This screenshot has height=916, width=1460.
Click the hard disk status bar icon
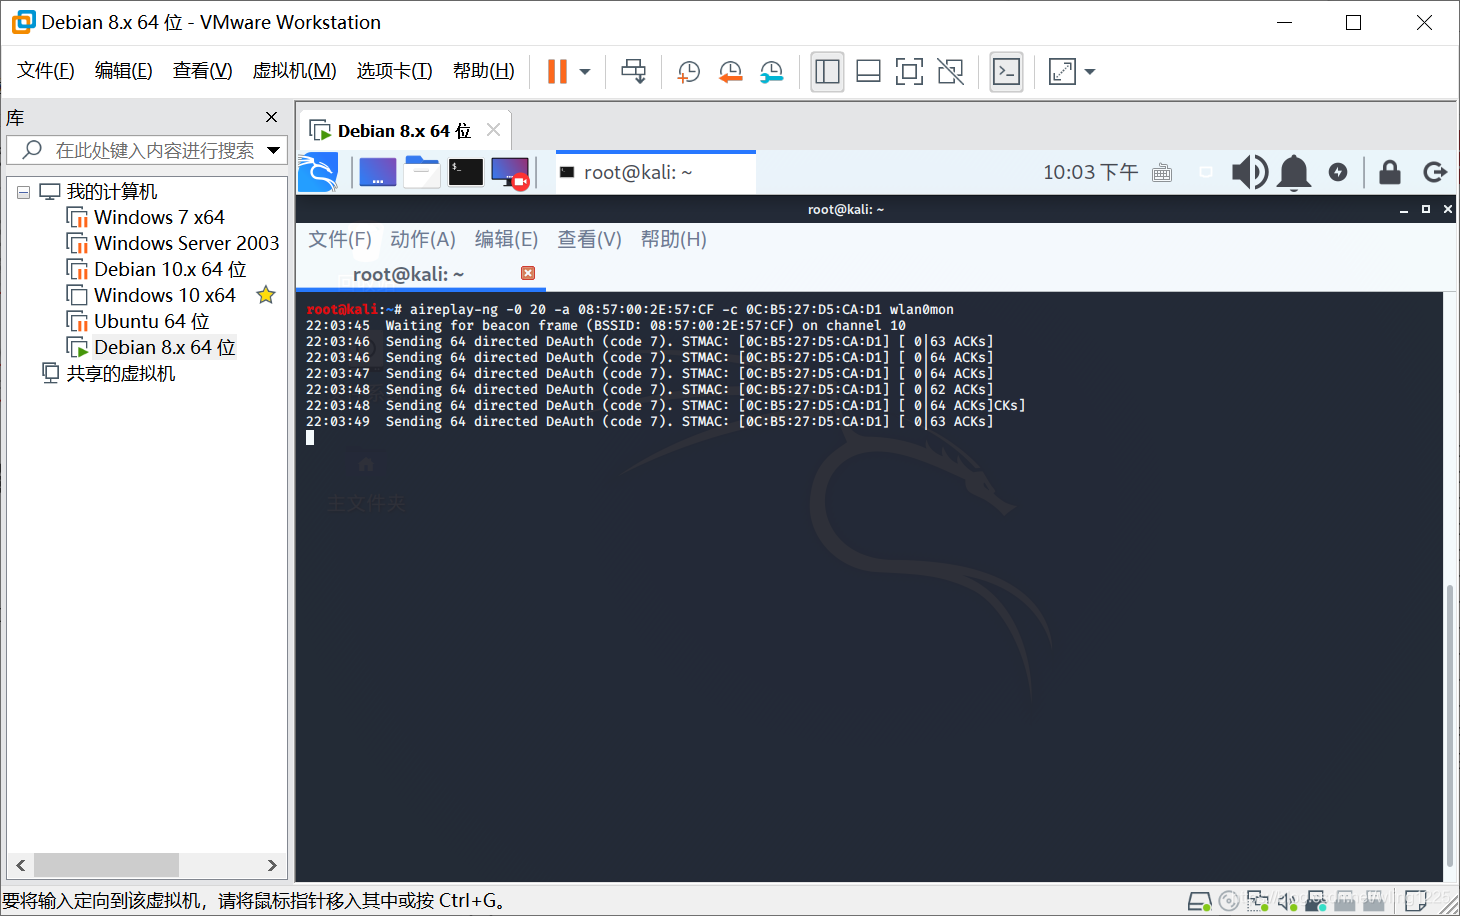coord(1199,901)
